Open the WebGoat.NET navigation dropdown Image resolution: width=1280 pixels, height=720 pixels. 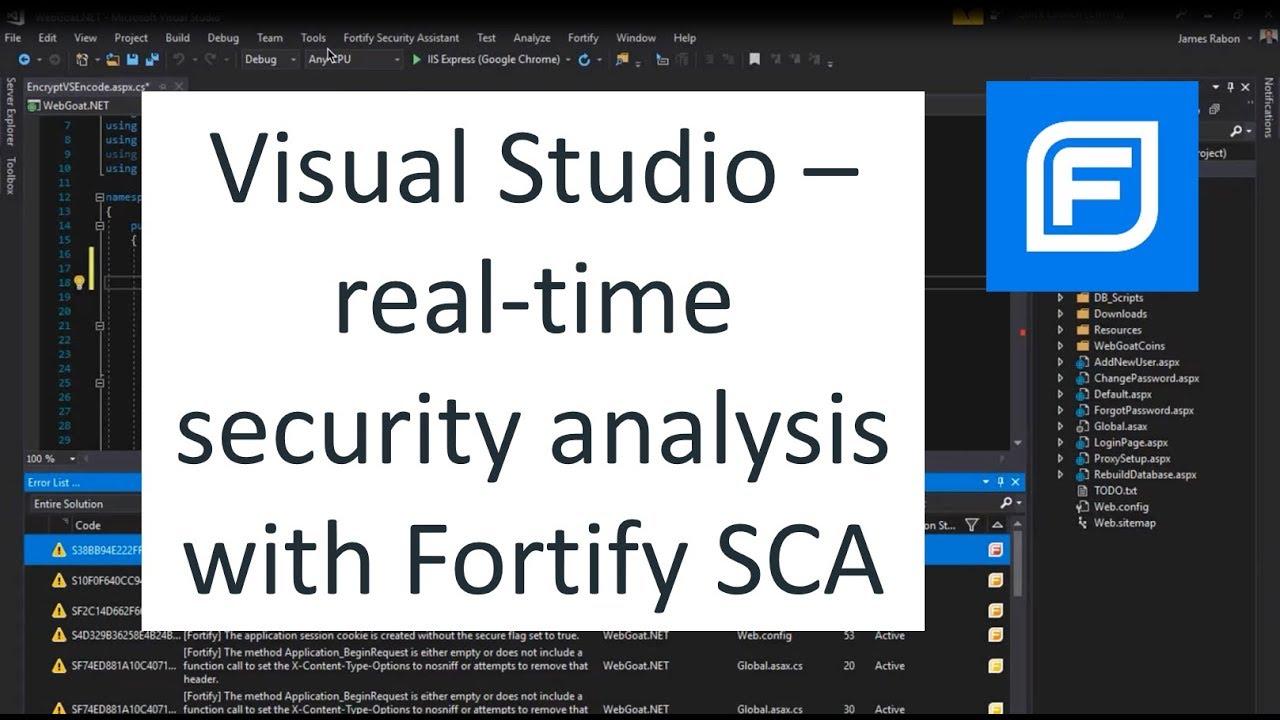pyautogui.click(x=80, y=105)
